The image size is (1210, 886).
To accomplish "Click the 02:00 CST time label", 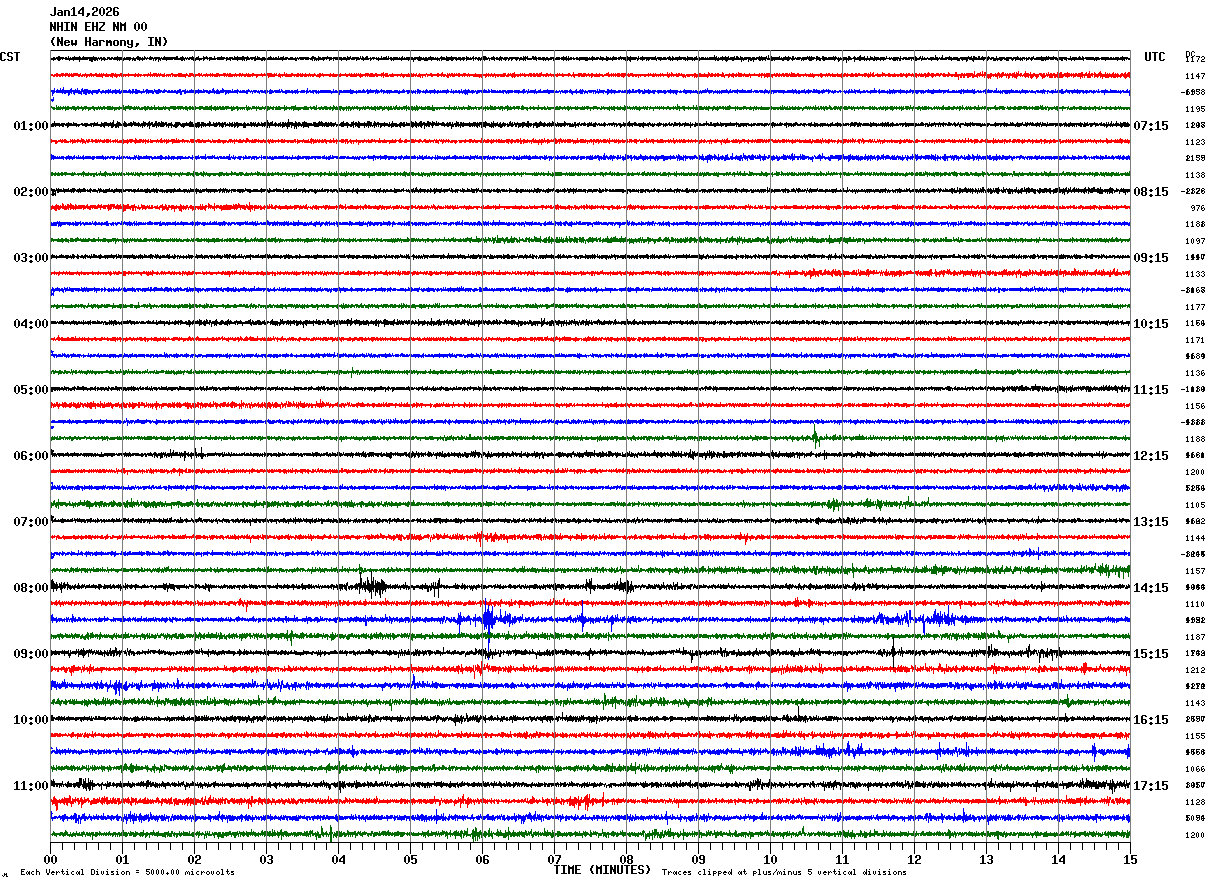I will [x=31, y=192].
